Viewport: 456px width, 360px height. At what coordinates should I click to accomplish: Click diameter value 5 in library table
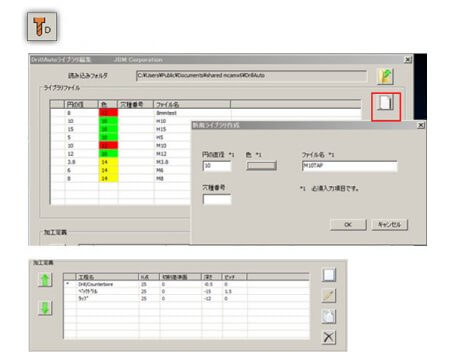[x=69, y=137]
